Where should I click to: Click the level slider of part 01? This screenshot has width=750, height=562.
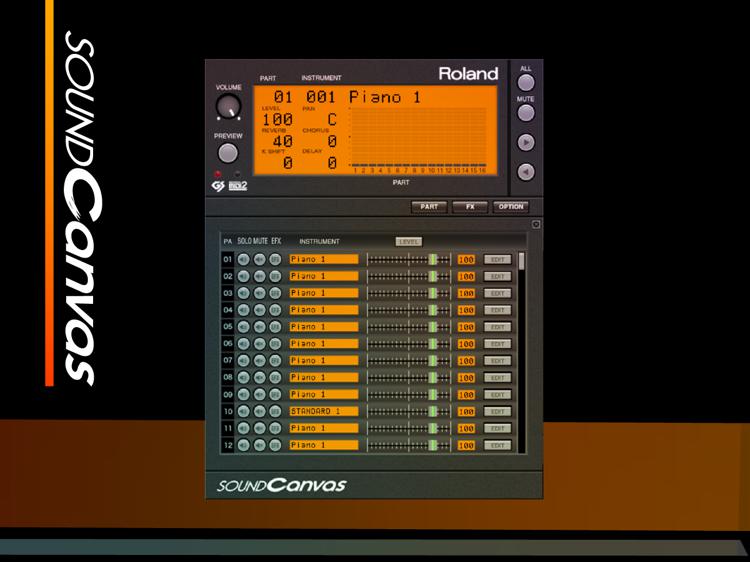409,259
